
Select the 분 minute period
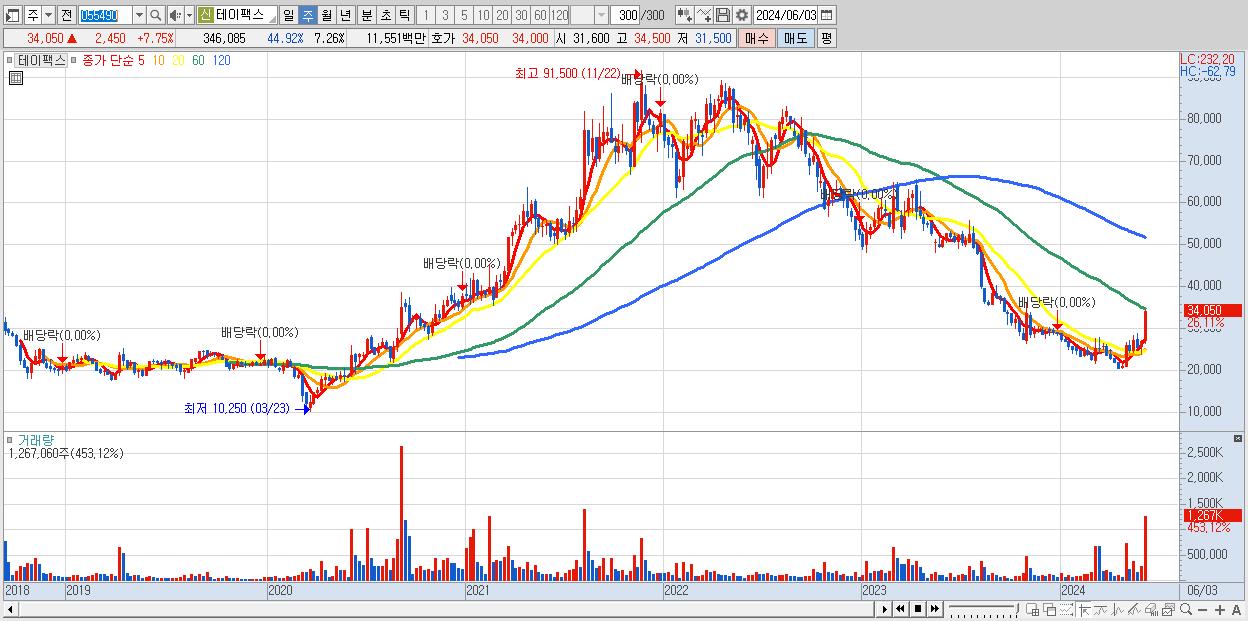pos(366,15)
